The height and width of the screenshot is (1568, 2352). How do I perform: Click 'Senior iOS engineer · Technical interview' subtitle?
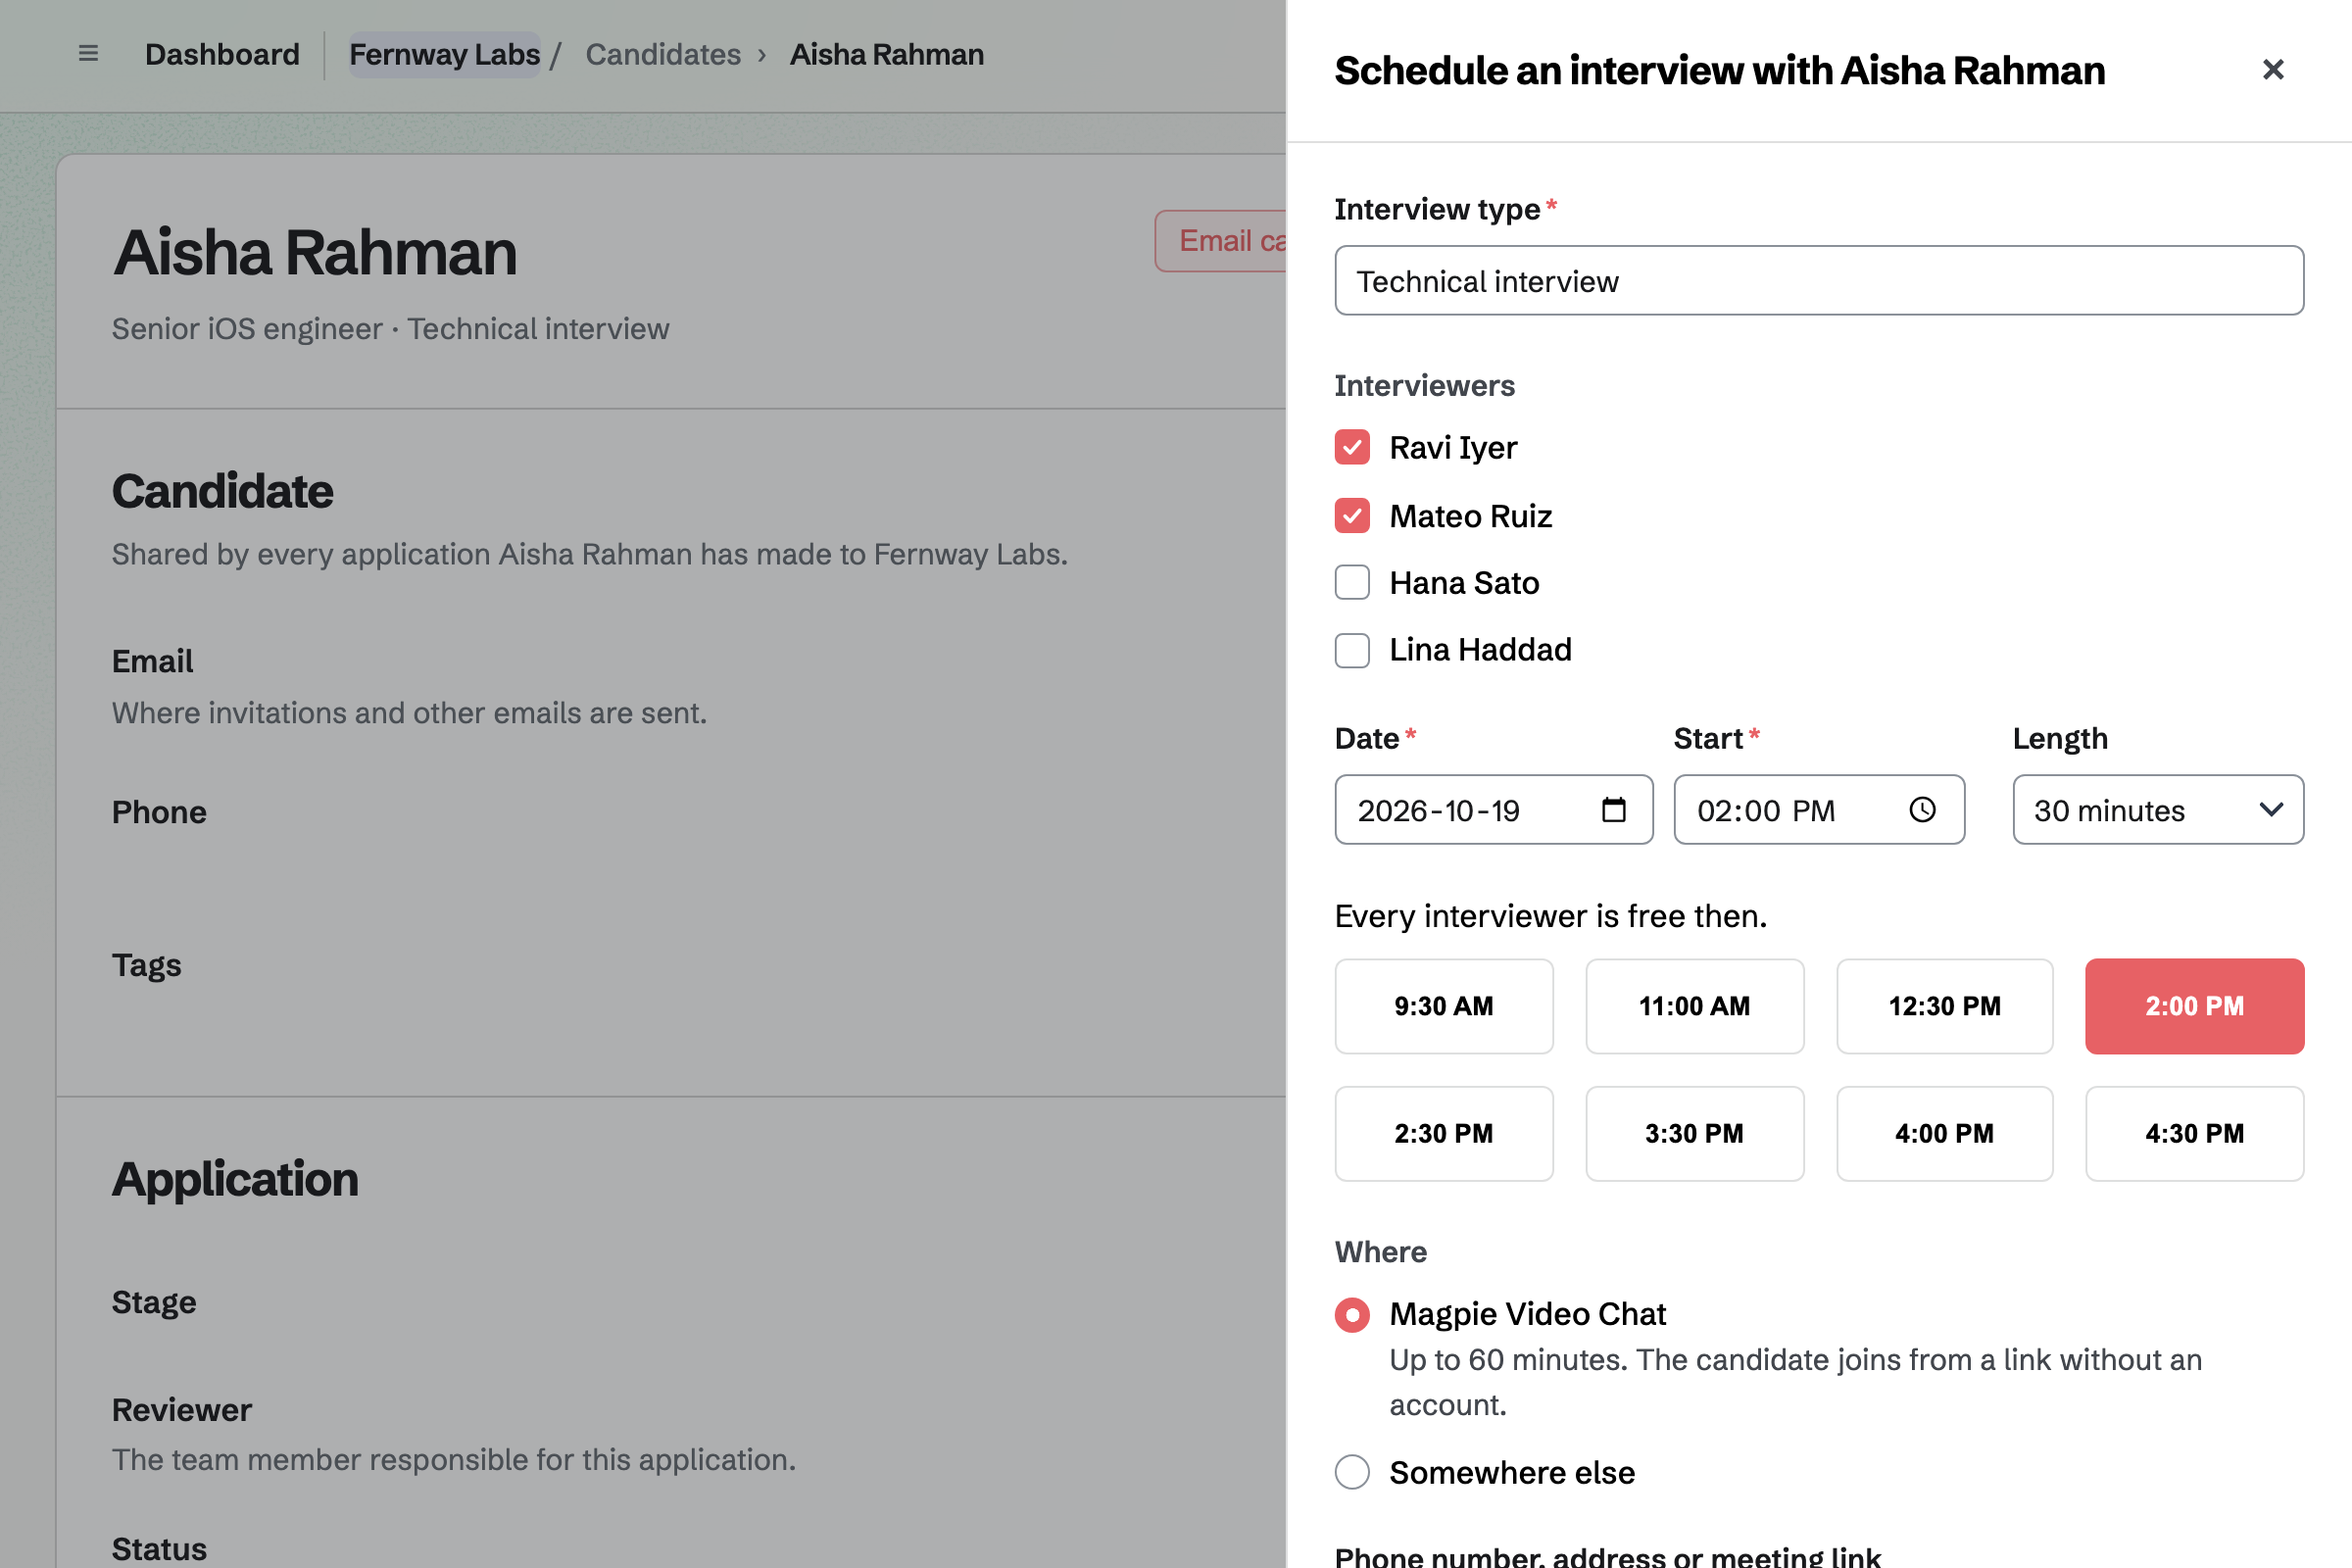(391, 329)
